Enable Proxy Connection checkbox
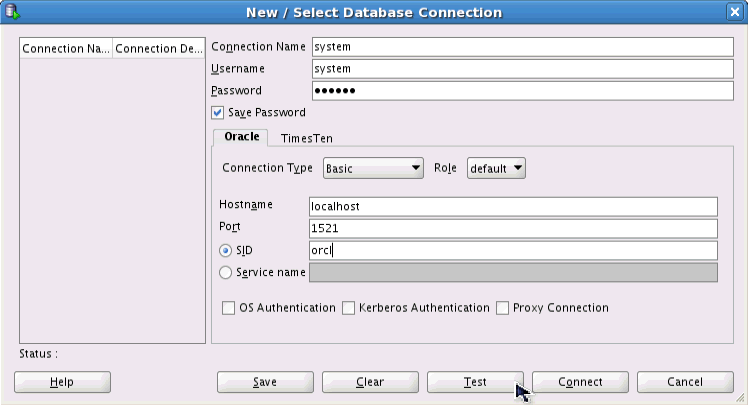The image size is (748, 405). click(502, 308)
